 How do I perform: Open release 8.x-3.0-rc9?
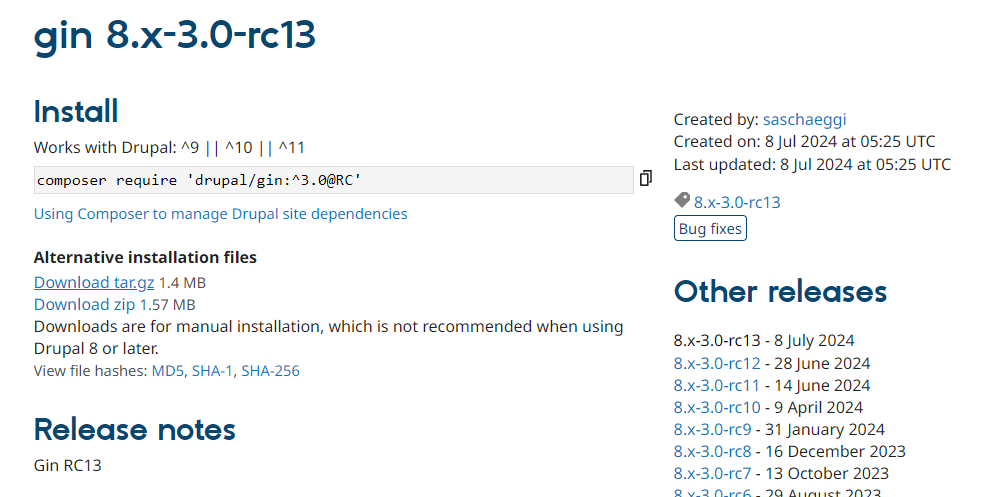(x=712, y=430)
